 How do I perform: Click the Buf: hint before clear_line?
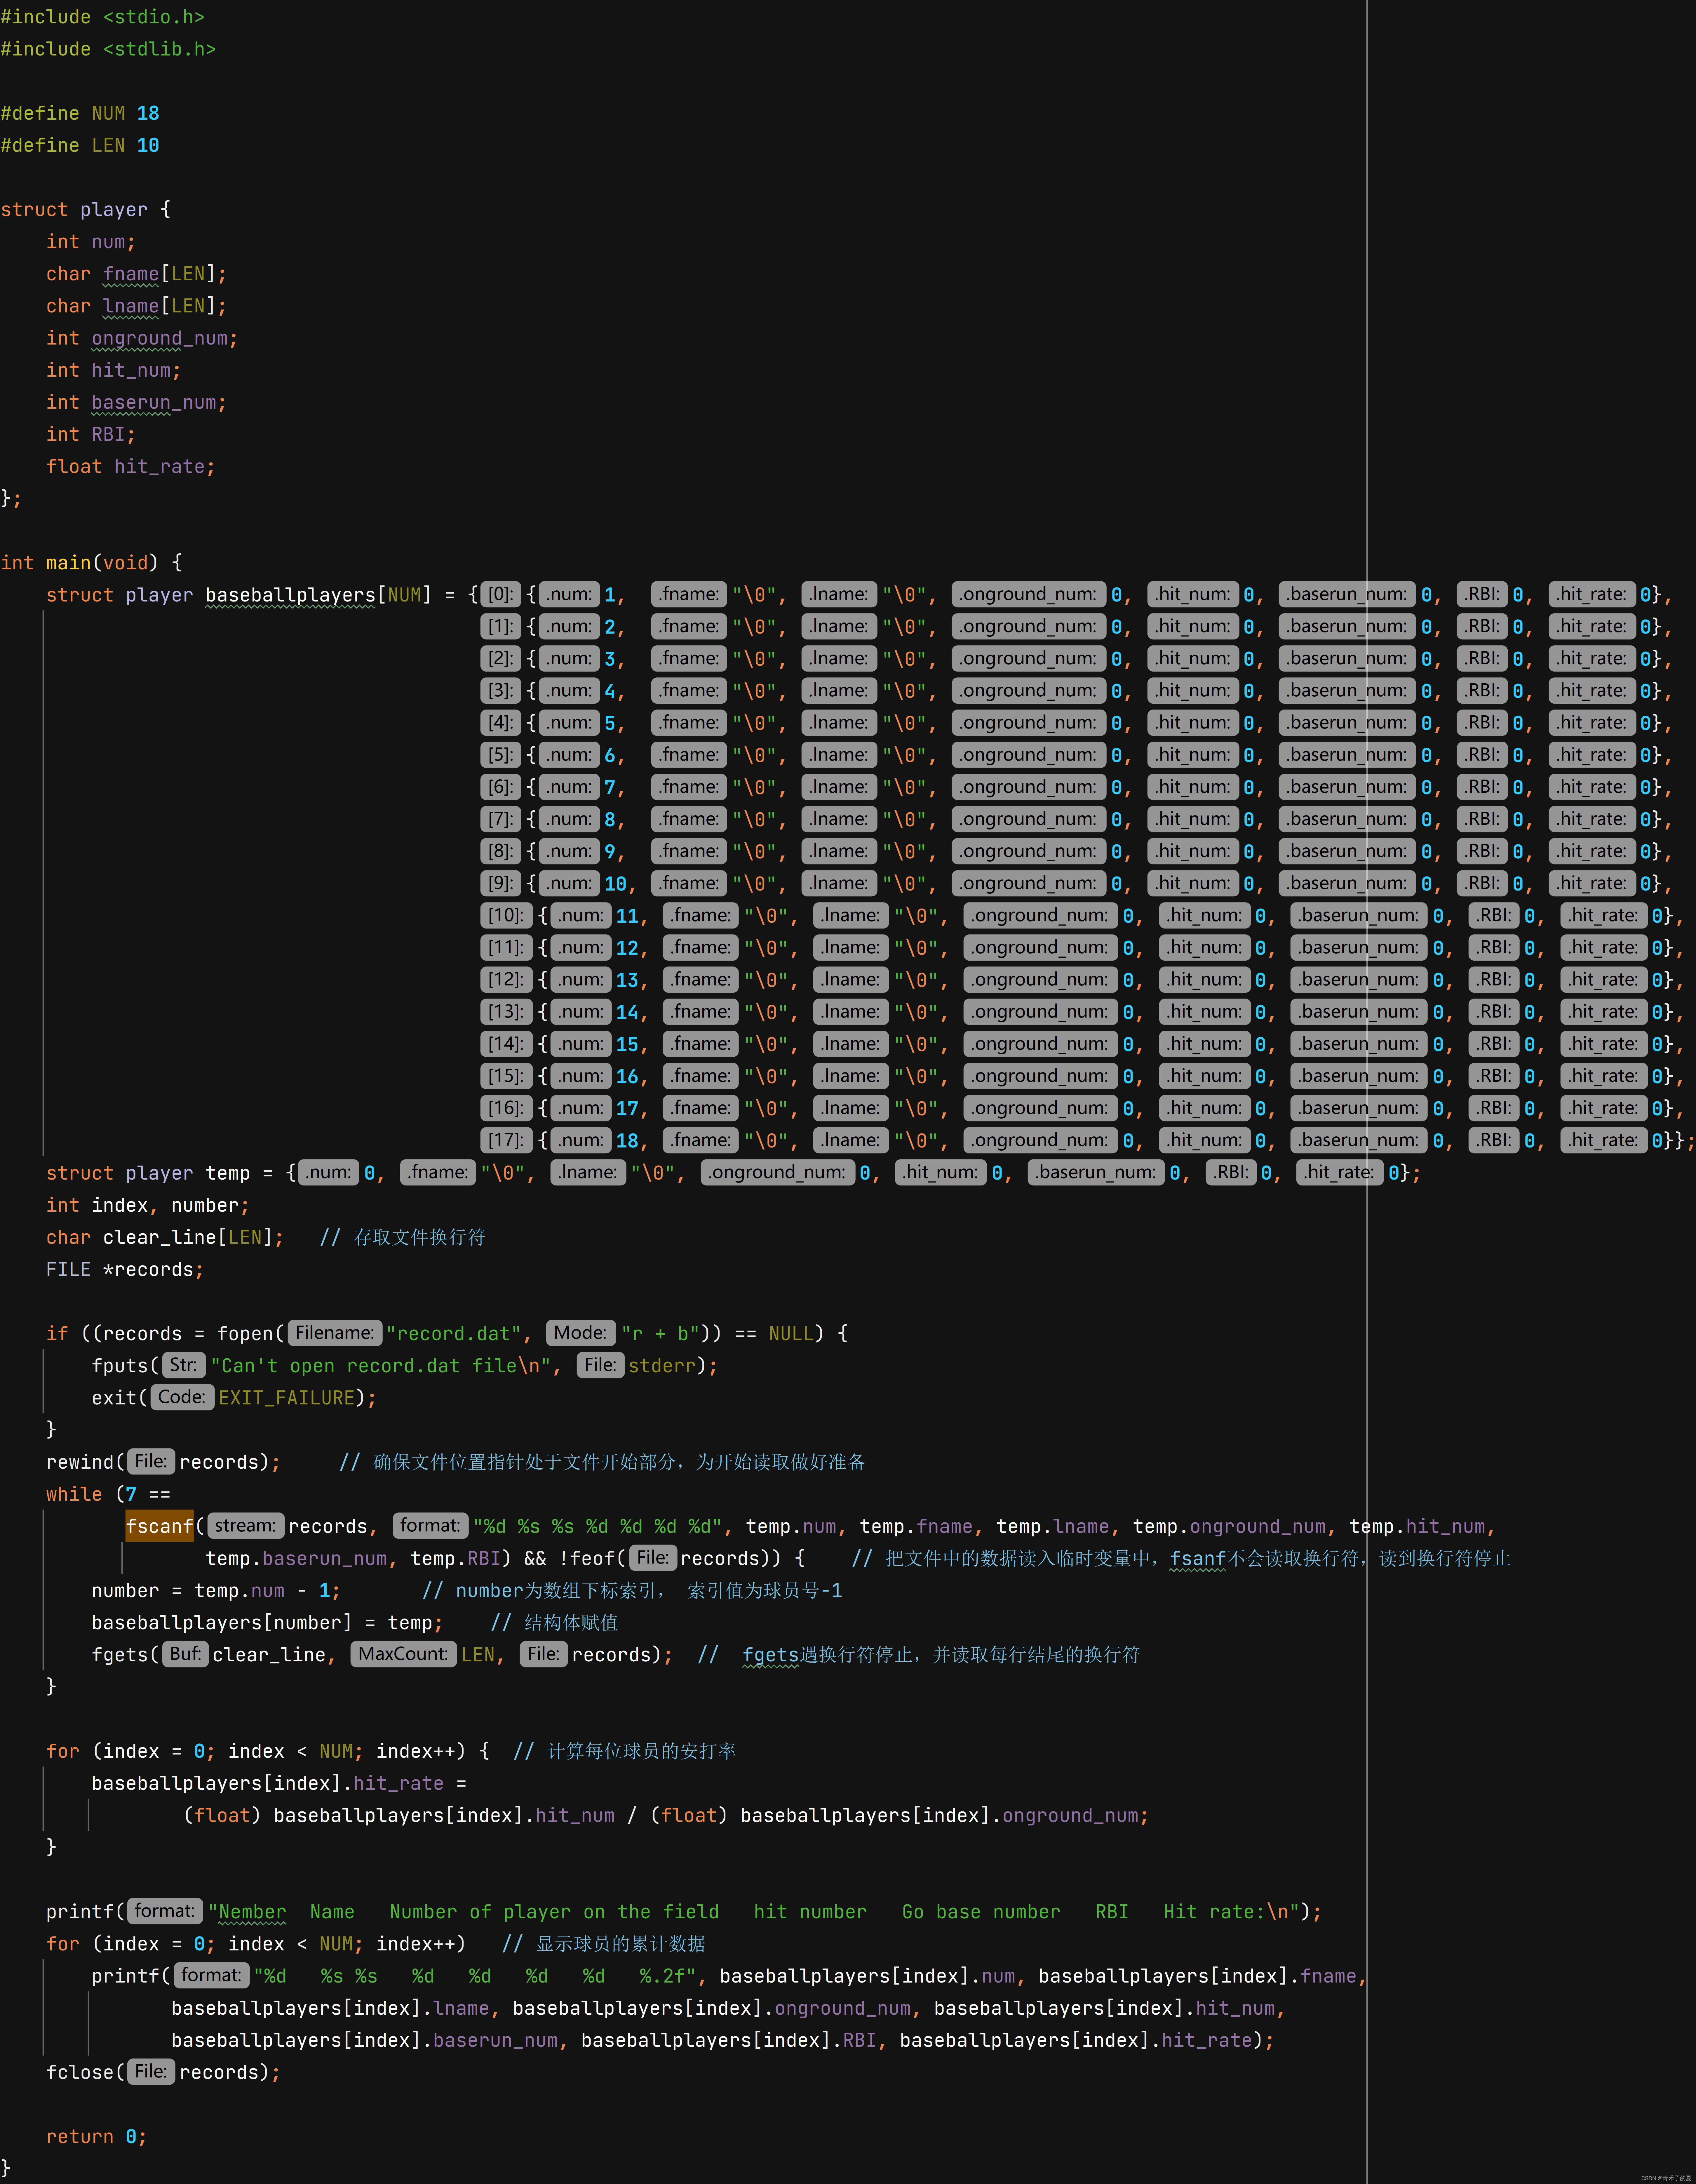click(185, 1654)
